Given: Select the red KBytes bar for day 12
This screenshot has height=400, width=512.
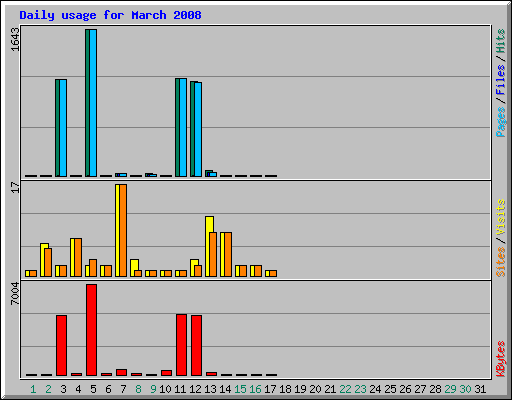Looking at the screenshot, I should click(196, 345).
